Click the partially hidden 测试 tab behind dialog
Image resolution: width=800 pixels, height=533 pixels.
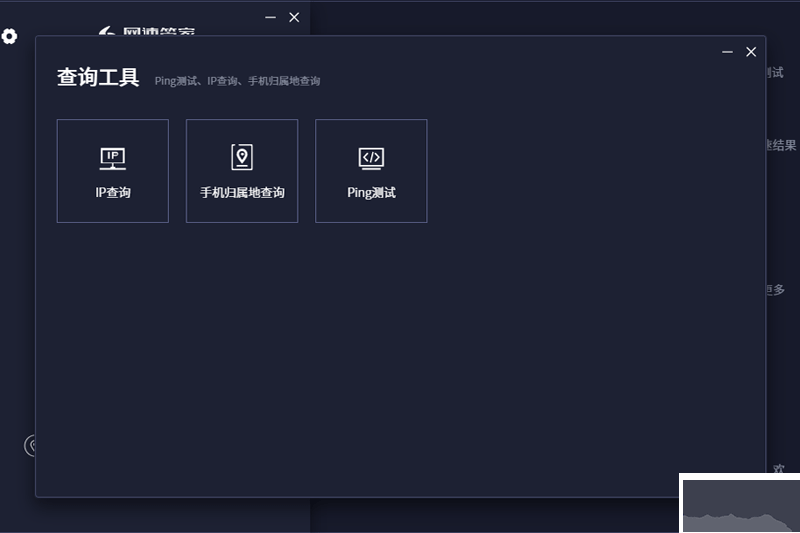775,73
